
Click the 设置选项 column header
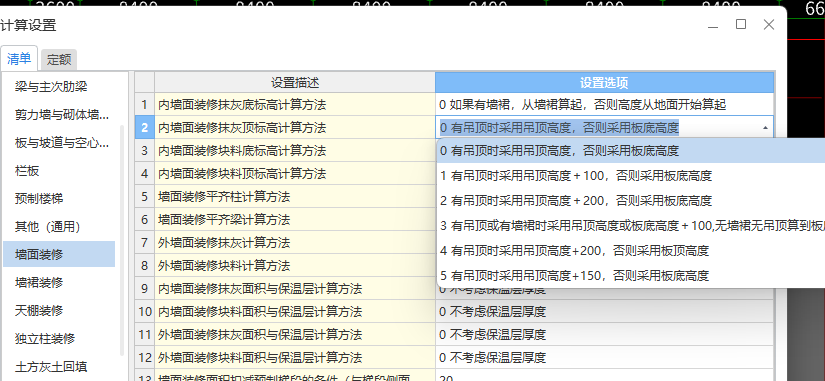(x=605, y=83)
